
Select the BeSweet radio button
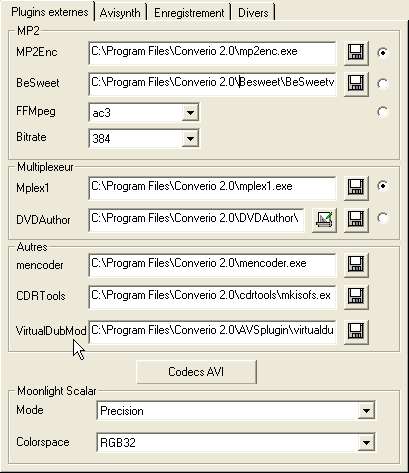[383, 84]
